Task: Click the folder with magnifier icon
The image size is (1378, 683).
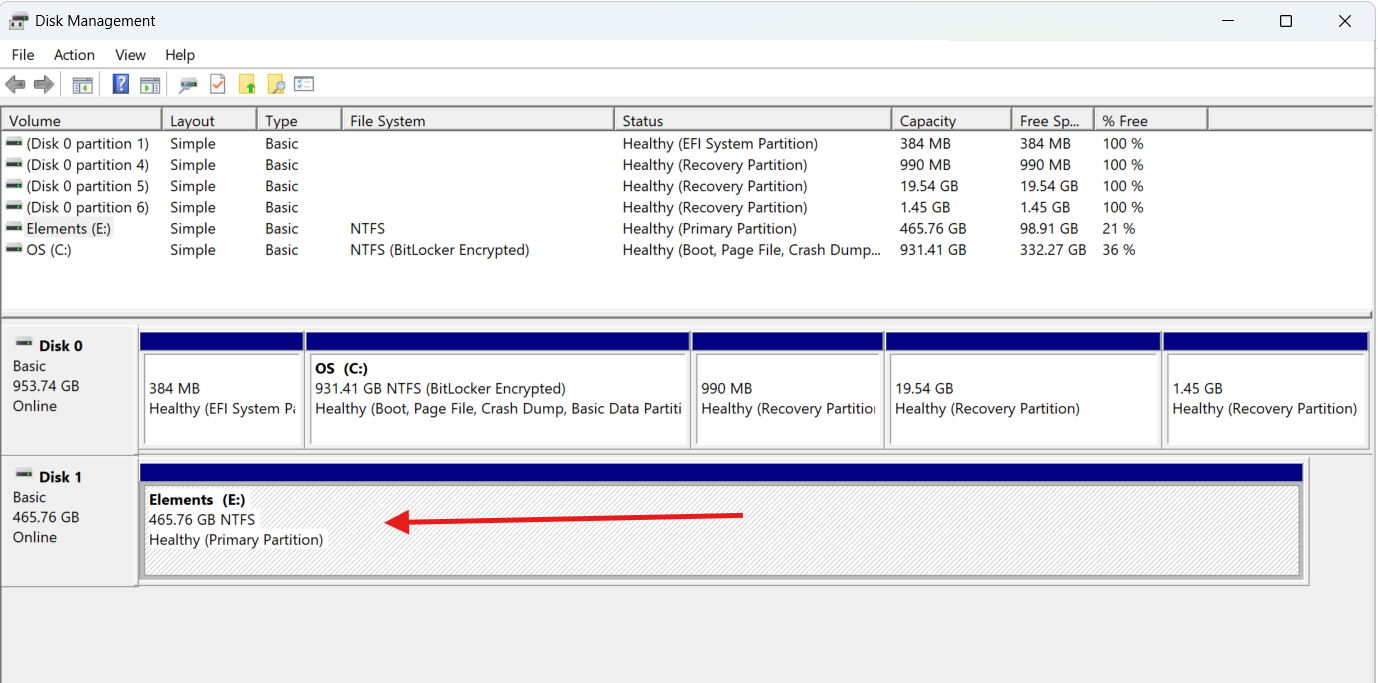Action: pyautogui.click(x=276, y=85)
